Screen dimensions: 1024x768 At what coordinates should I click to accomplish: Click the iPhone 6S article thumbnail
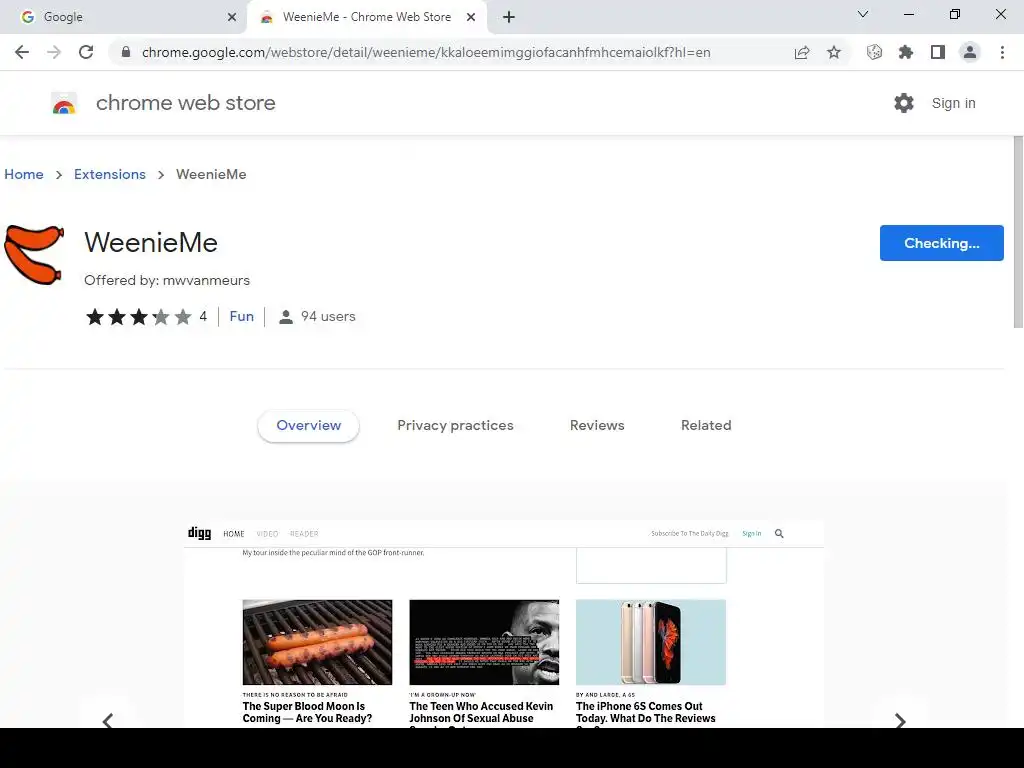click(x=650, y=643)
